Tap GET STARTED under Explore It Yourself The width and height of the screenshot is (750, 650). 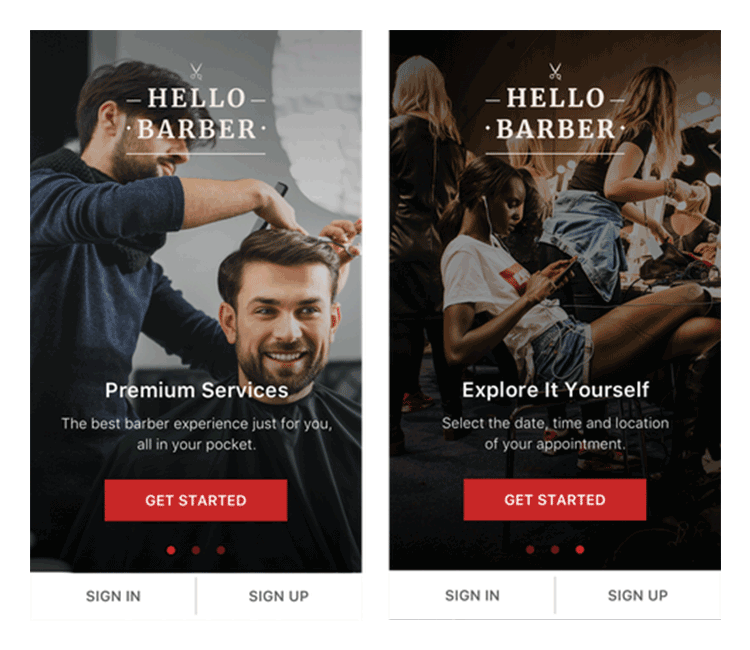[555, 500]
